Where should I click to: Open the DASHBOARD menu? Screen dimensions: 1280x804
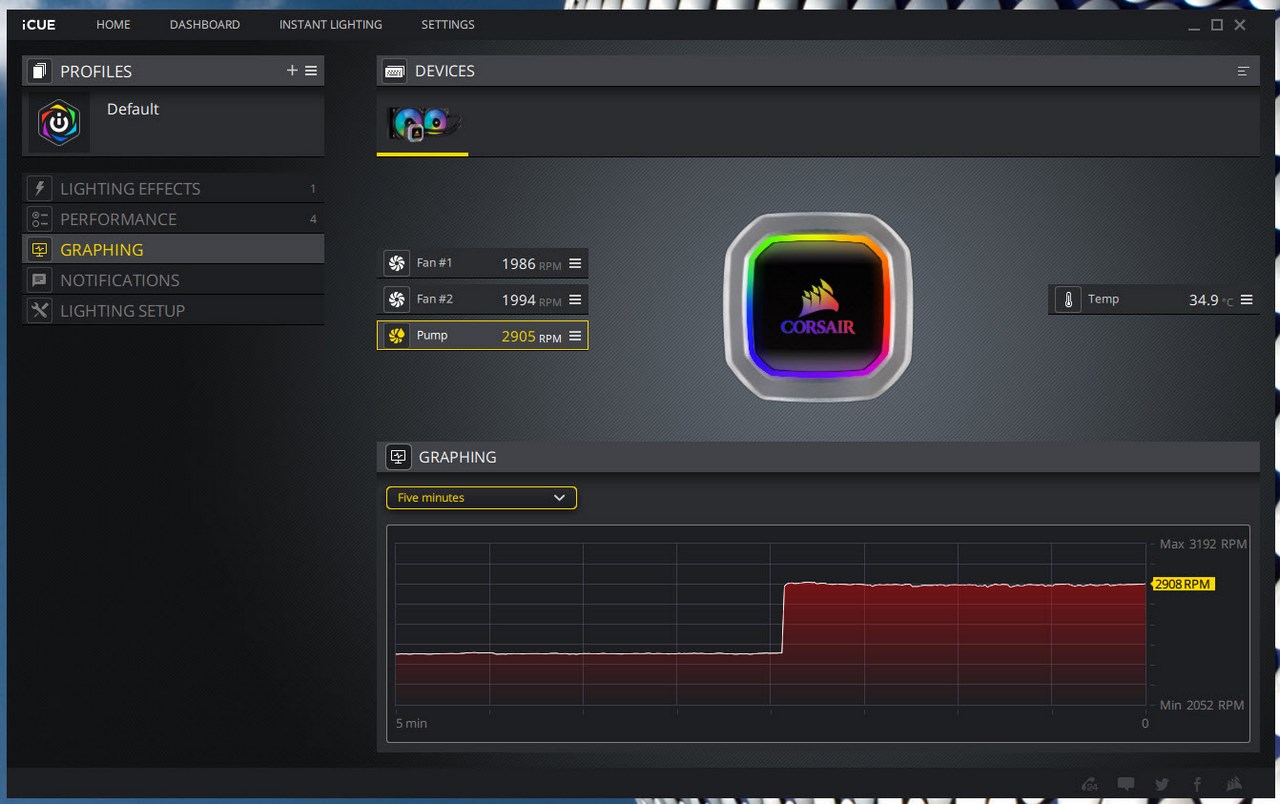click(x=205, y=24)
